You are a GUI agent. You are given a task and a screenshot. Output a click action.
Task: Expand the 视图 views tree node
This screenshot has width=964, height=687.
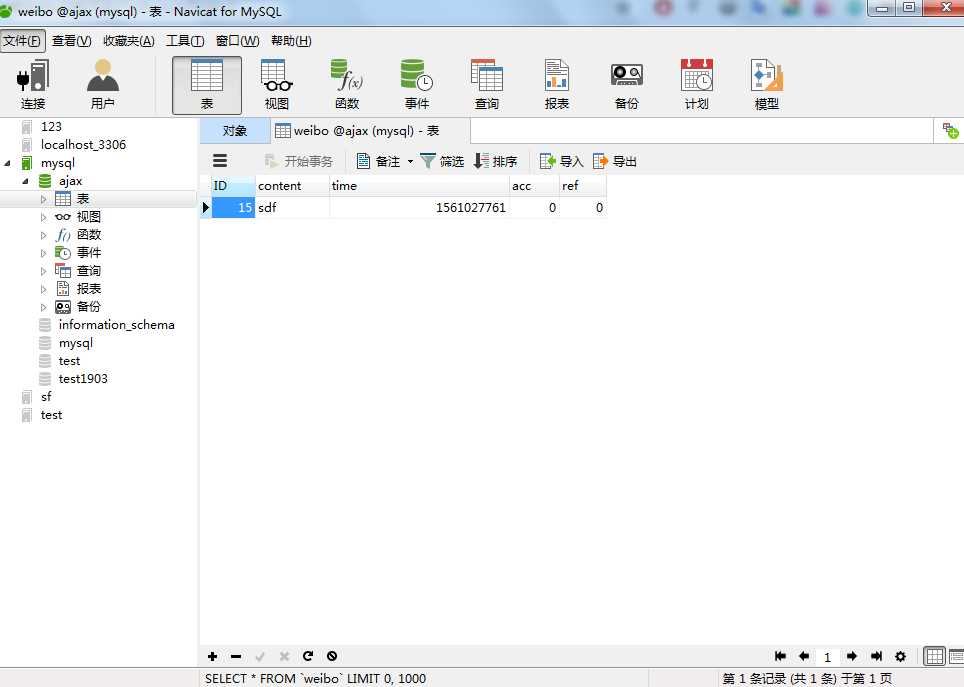point(43,216)
